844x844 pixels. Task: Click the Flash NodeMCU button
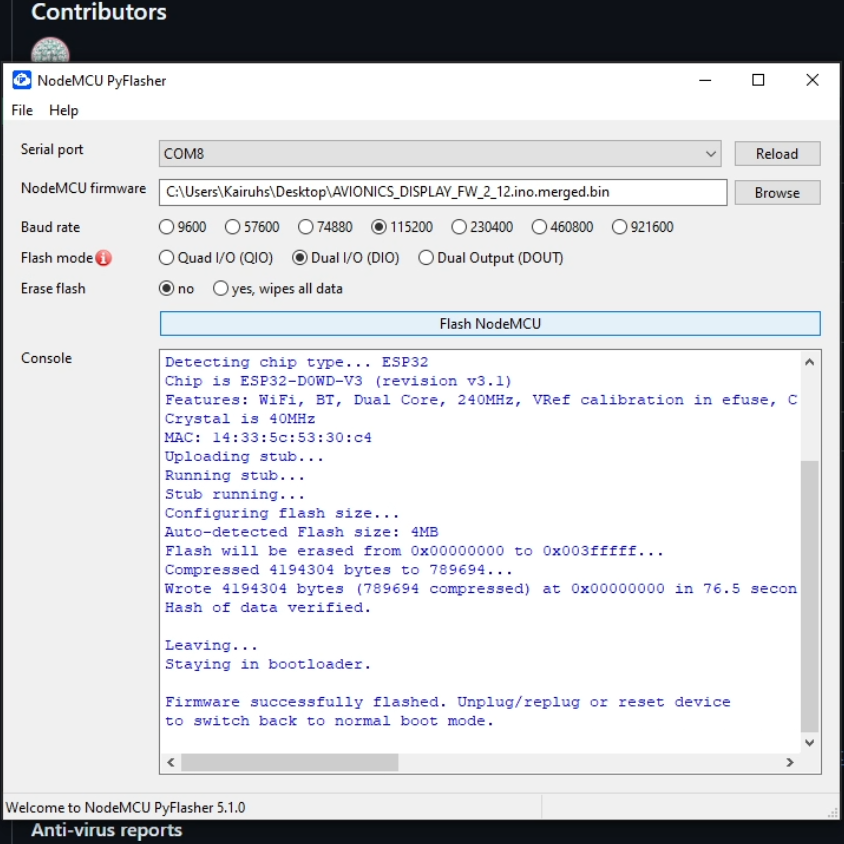point(490,323)
